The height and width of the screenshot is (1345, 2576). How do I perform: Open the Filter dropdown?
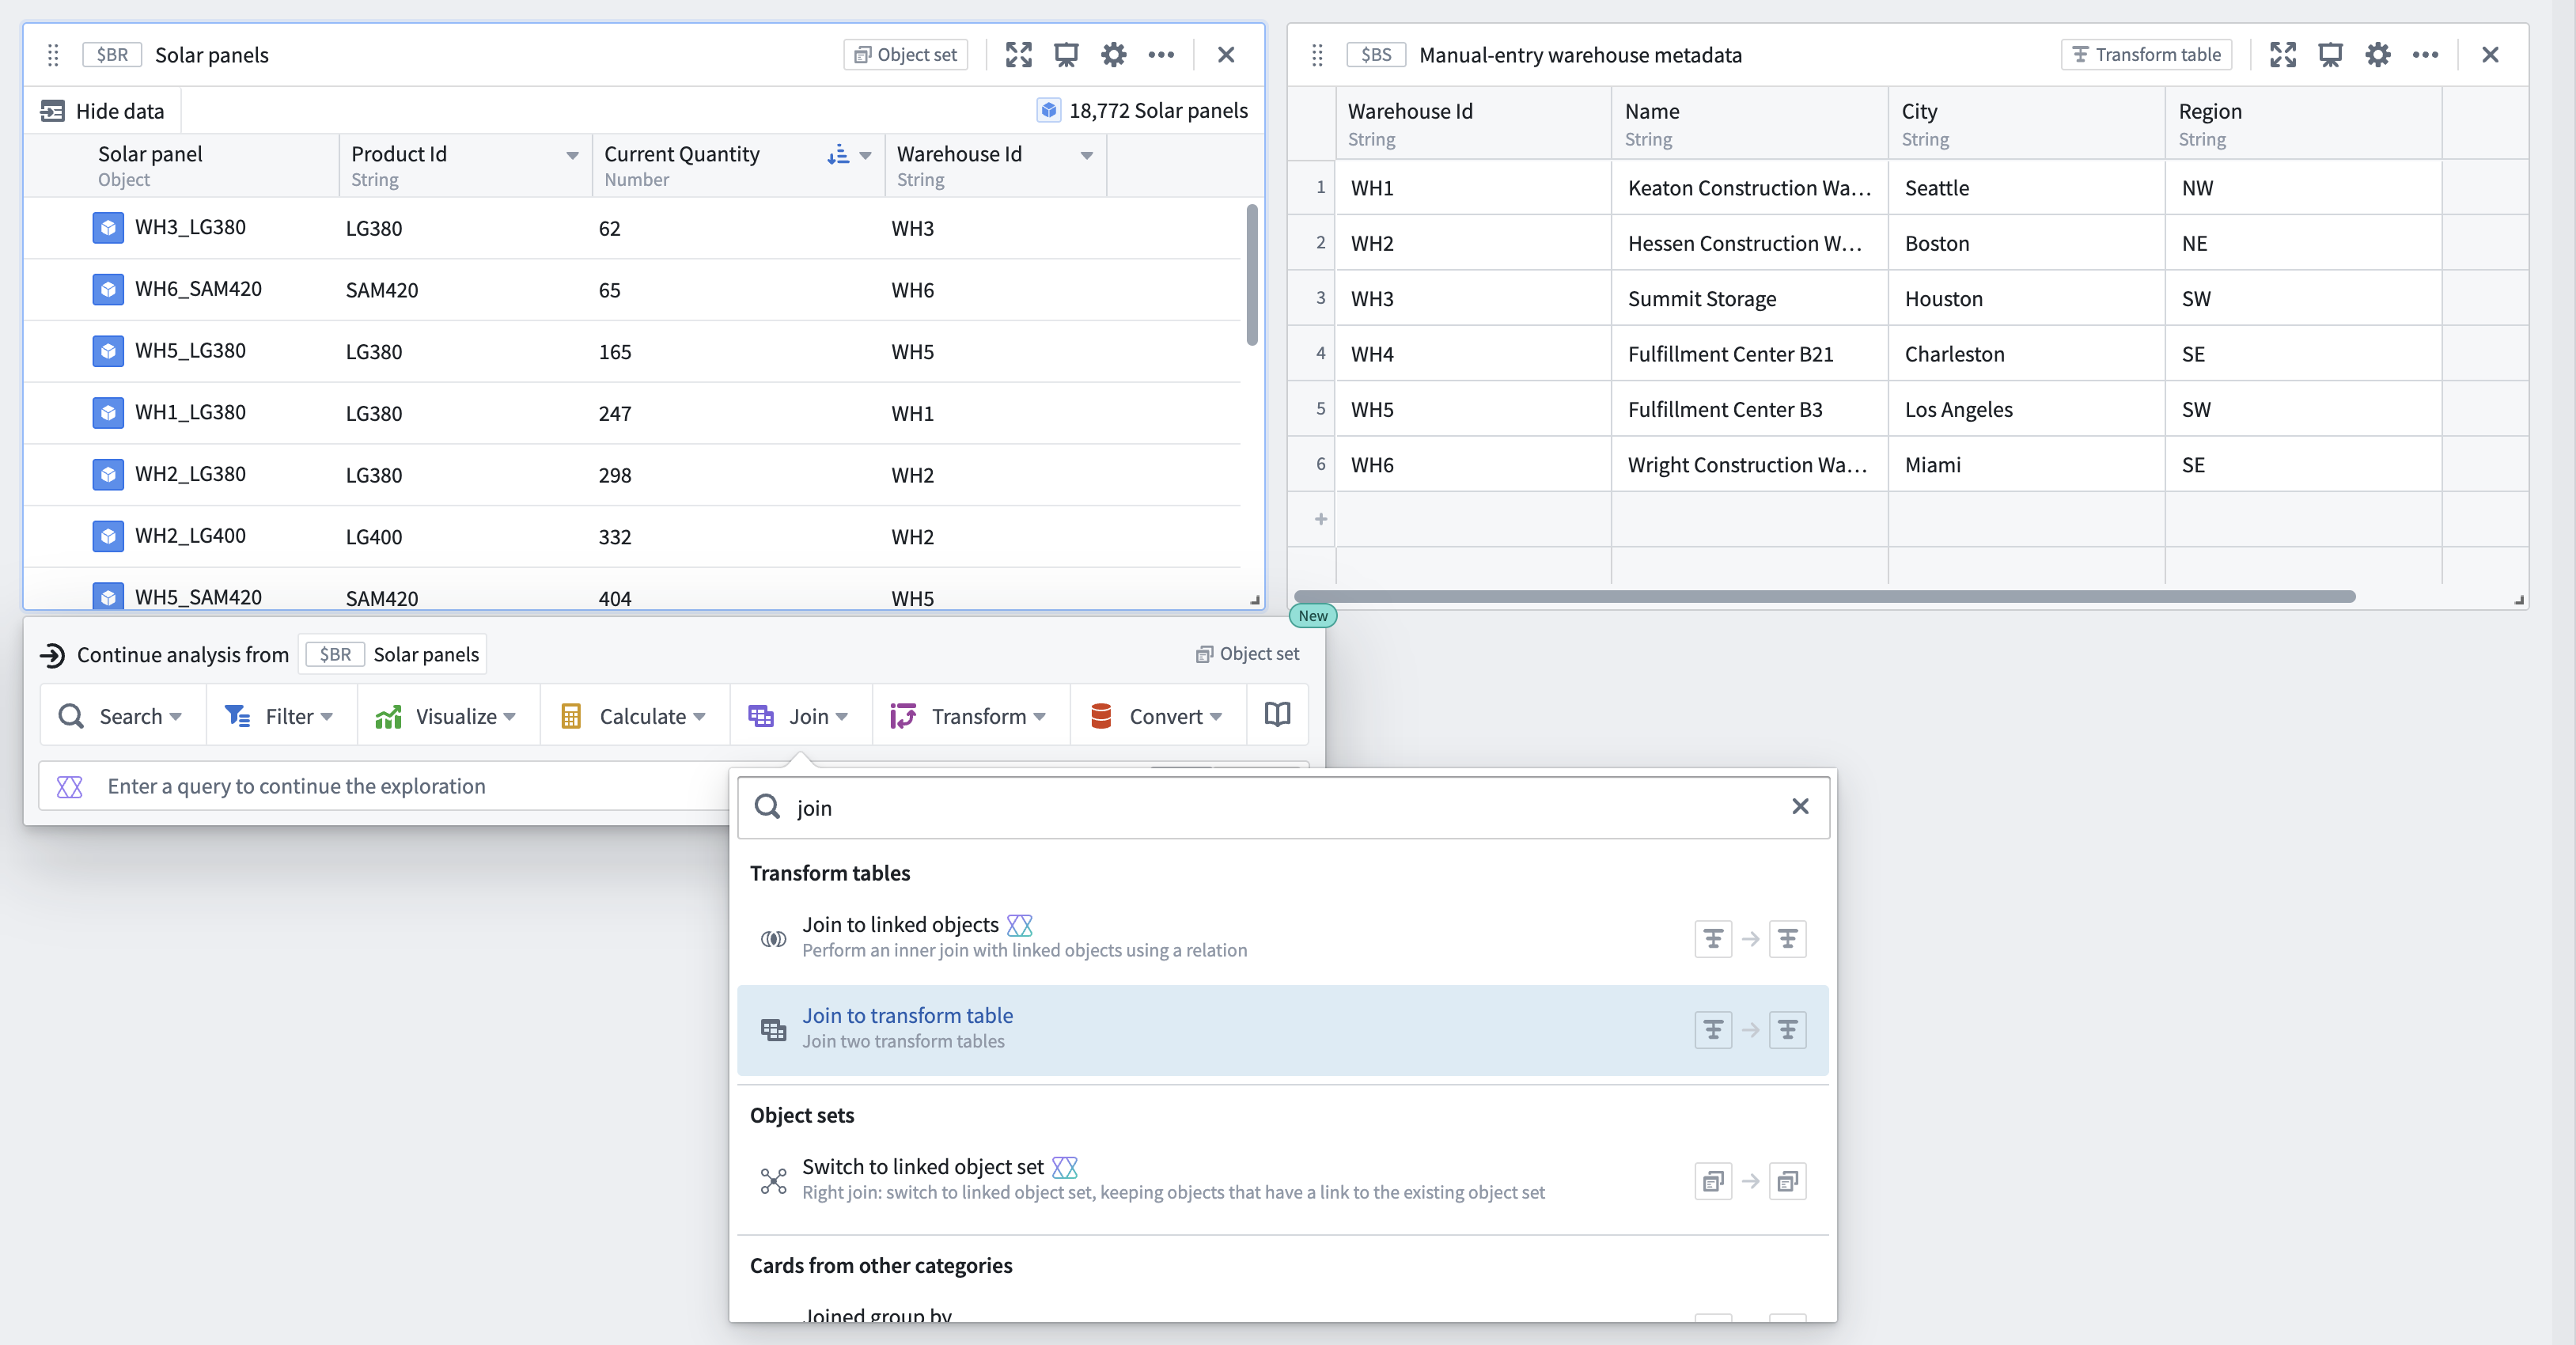coord(281,716)
